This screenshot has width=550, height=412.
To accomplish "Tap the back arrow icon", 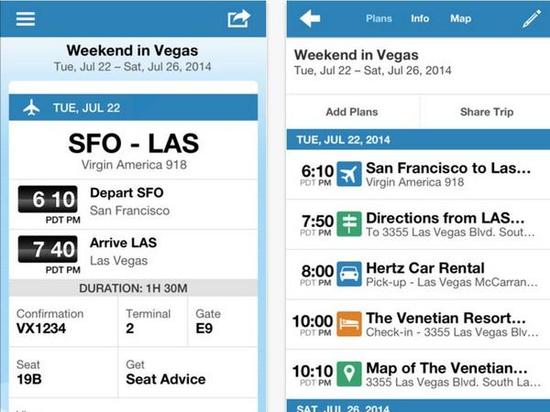I will 310,18.
